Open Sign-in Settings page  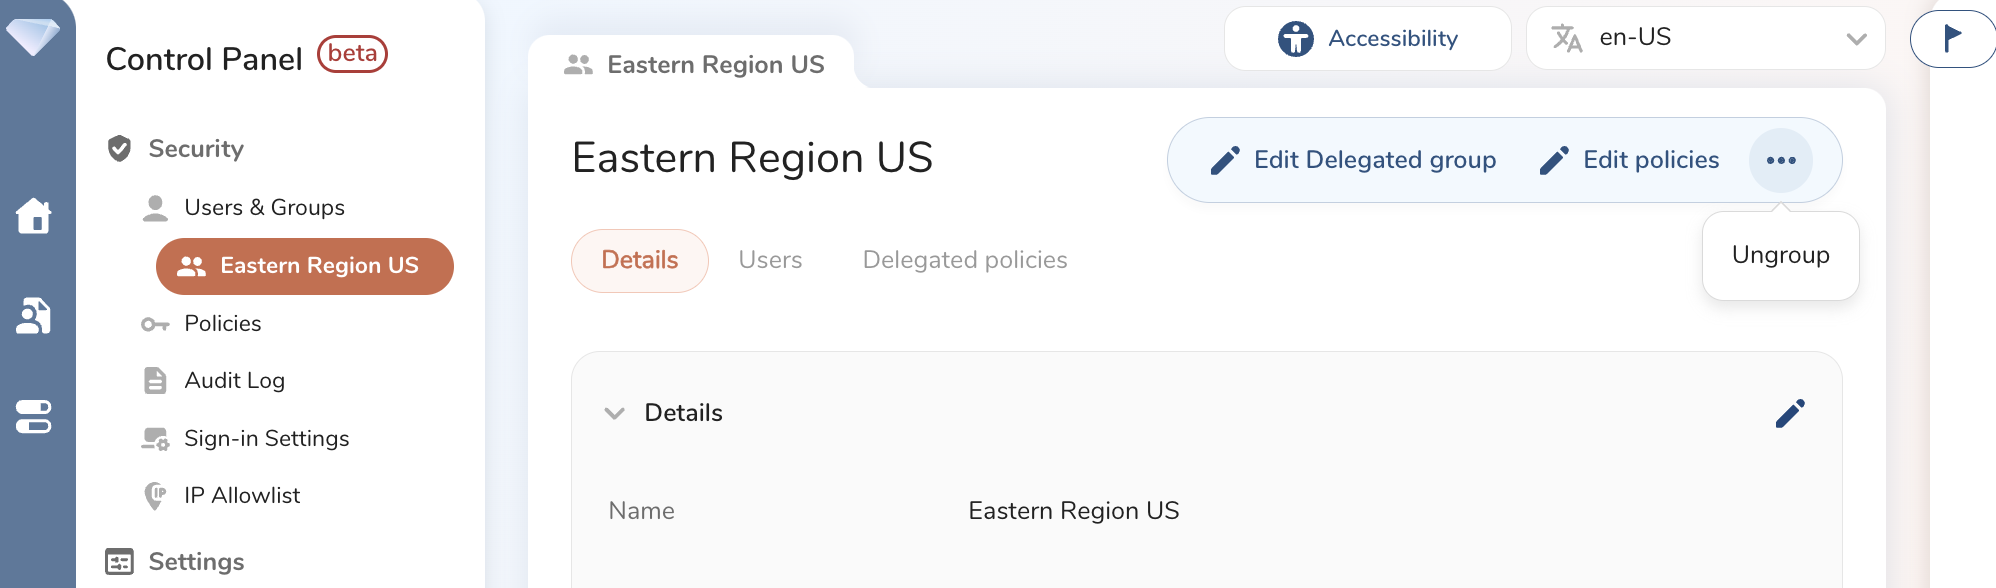click(266, 438)
